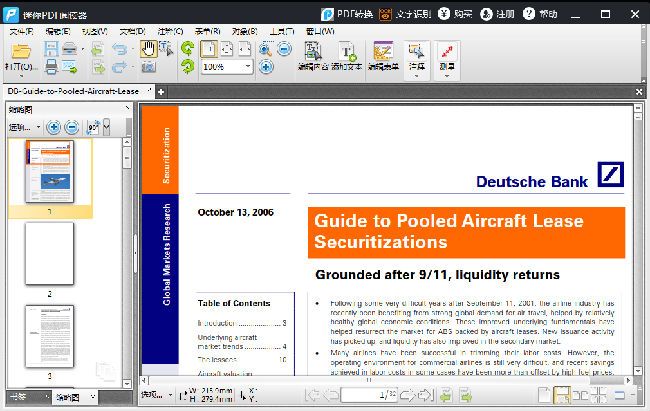Click the page number input field
The height and width of the screenshot is (411, 650).
pyautogui.click(x=369, y=395)
